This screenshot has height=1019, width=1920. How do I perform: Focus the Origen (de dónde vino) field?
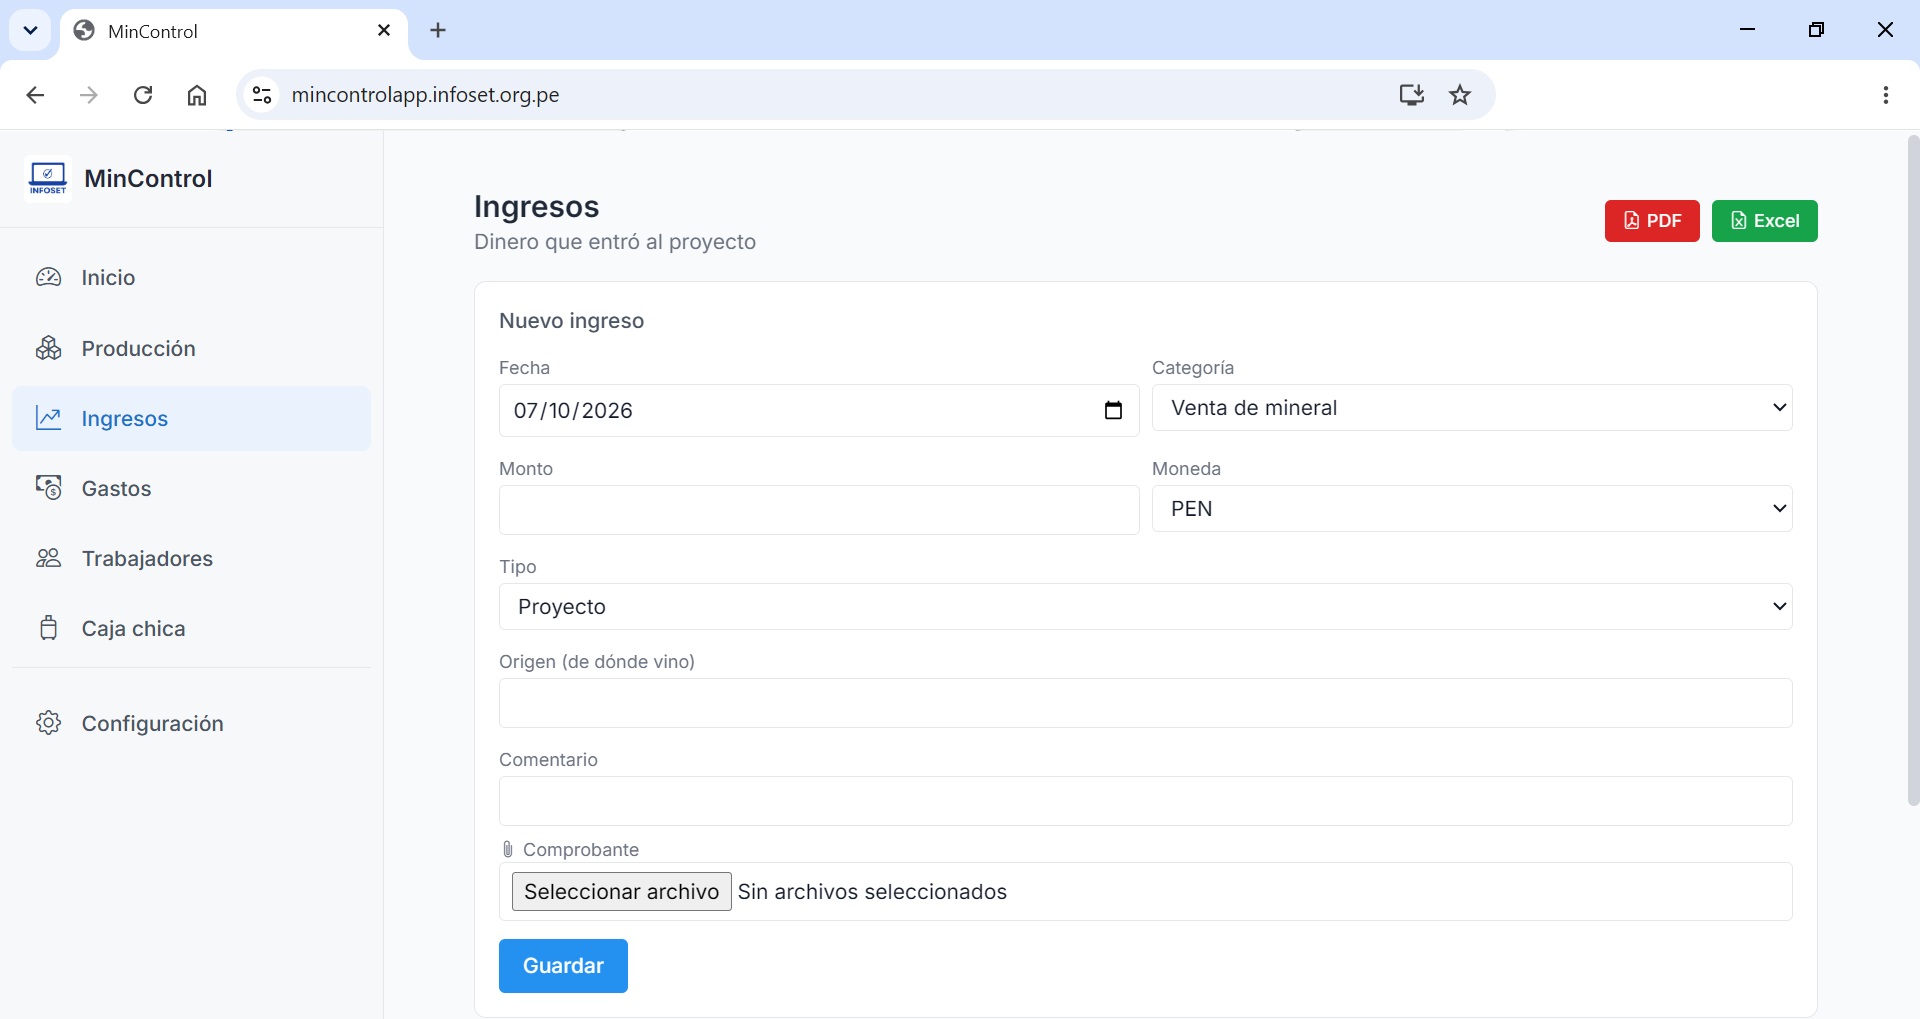[x=1146, y=703]
